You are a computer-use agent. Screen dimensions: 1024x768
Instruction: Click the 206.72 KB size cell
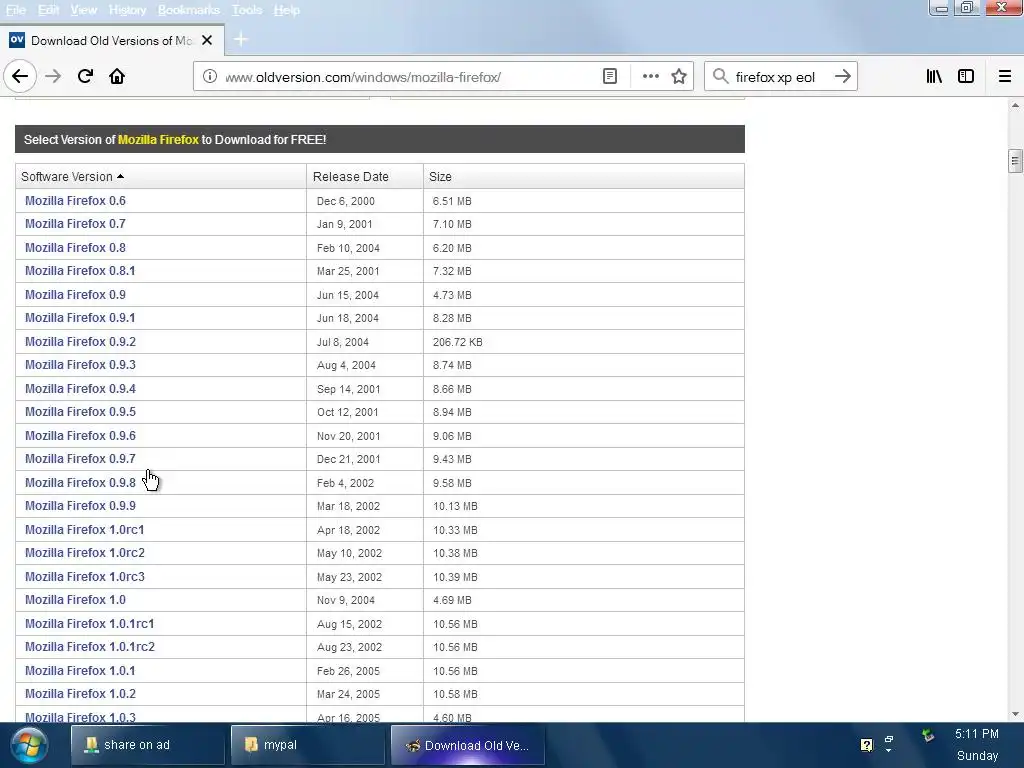(458, 342)
